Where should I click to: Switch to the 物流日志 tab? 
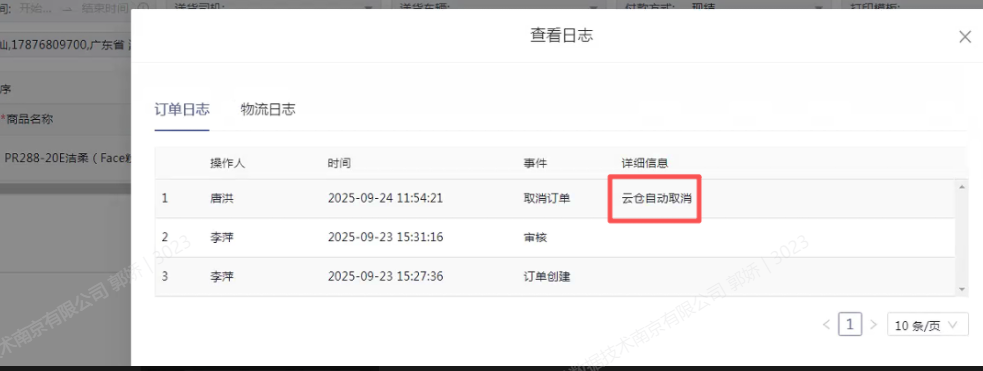click(268, 110)
